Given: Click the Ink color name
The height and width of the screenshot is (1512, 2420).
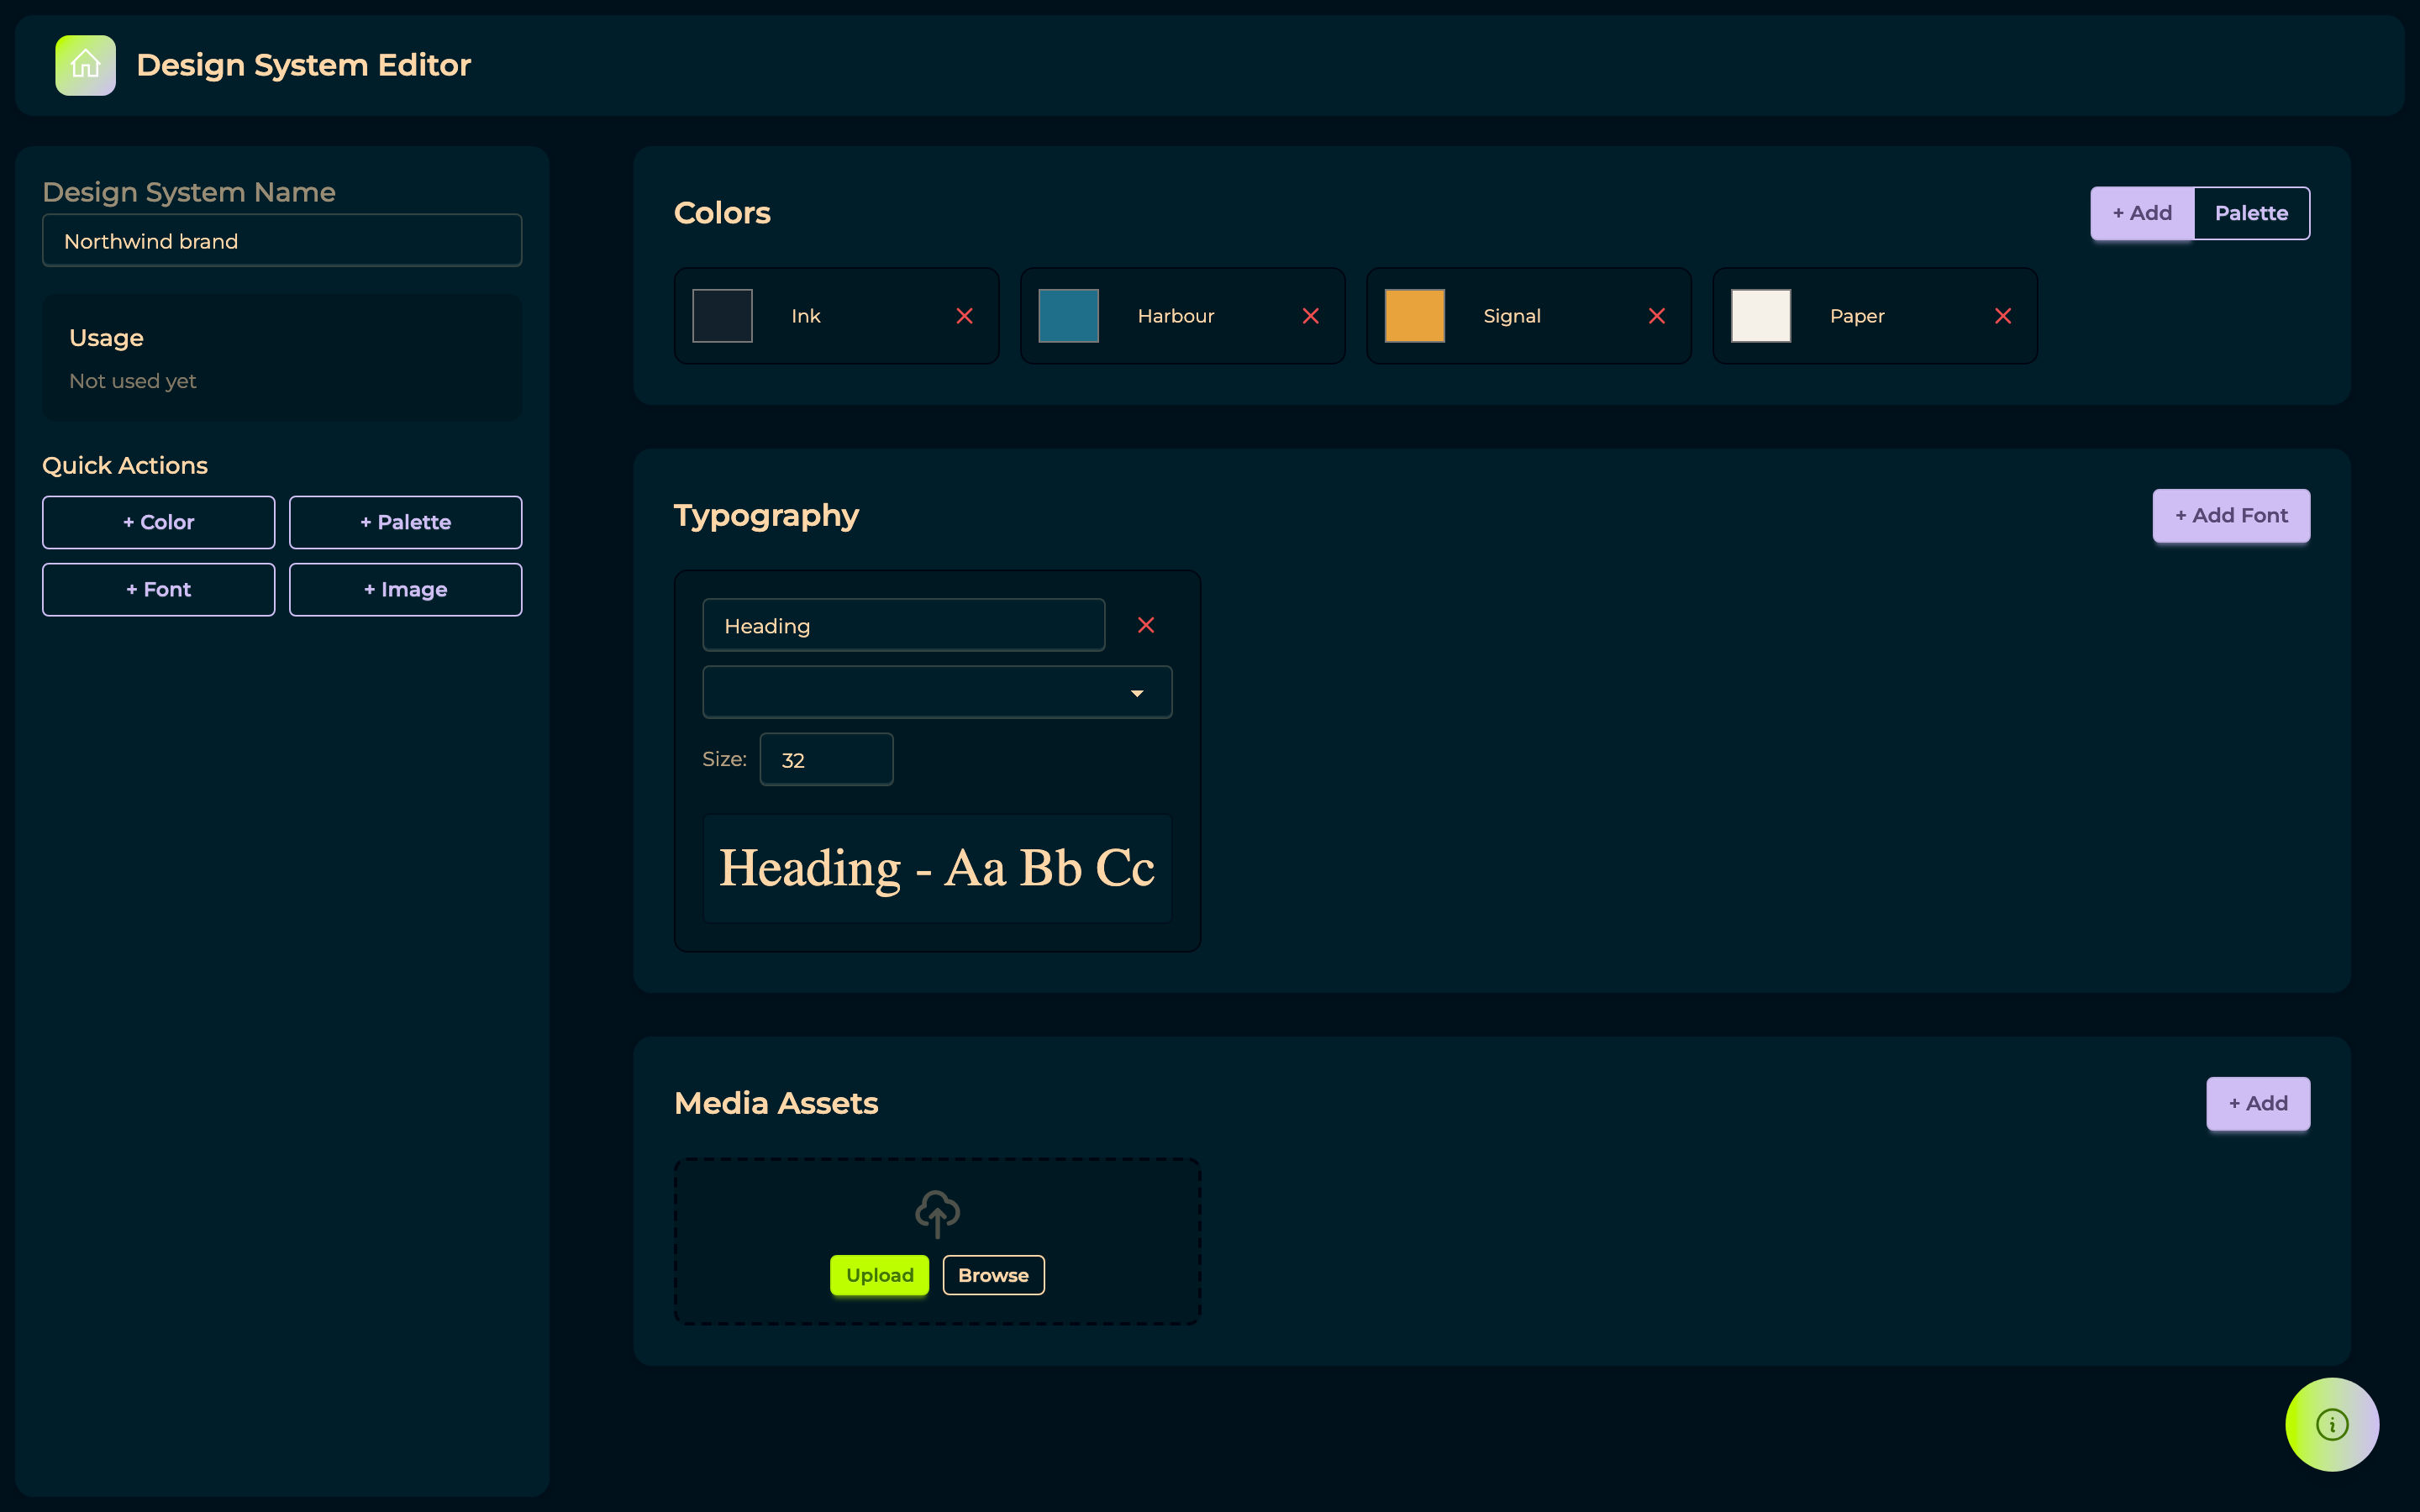Looking at the screenshot, I should click(805, 316).
